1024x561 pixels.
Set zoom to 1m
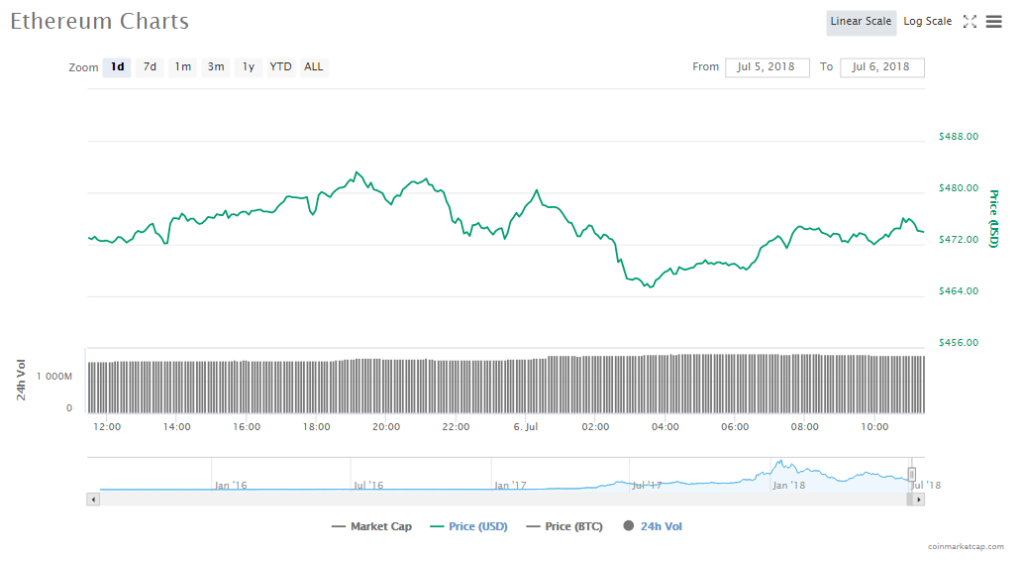[183, 67]
